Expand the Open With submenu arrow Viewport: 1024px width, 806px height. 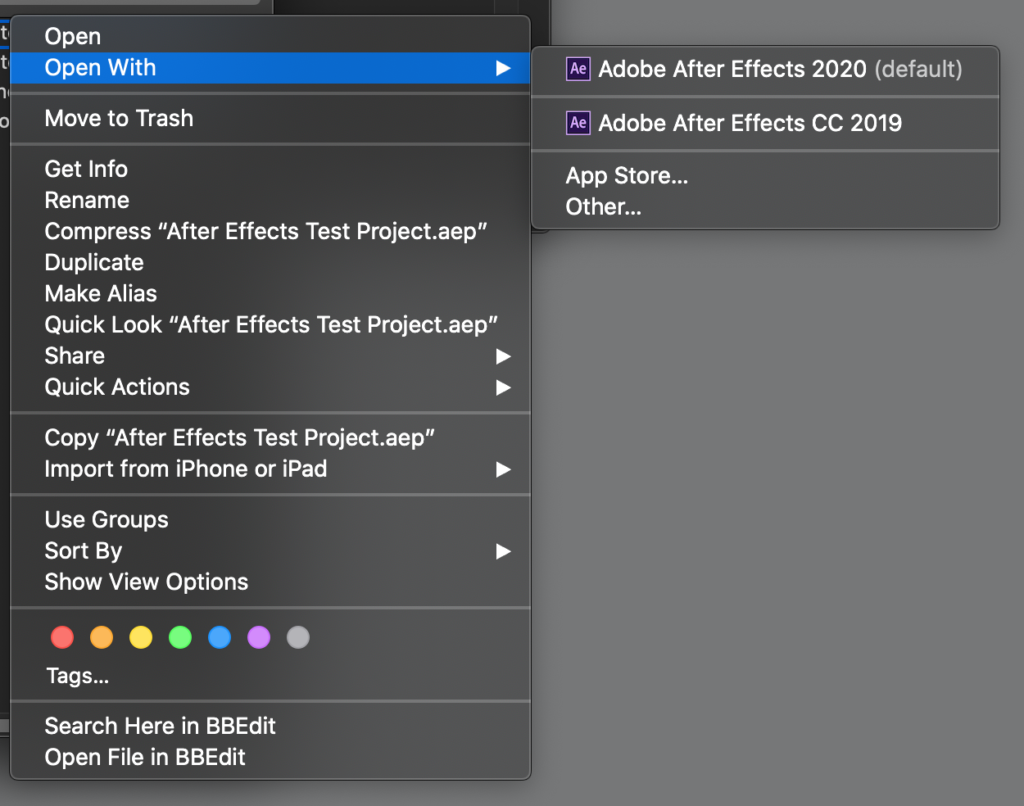[503, 68]
